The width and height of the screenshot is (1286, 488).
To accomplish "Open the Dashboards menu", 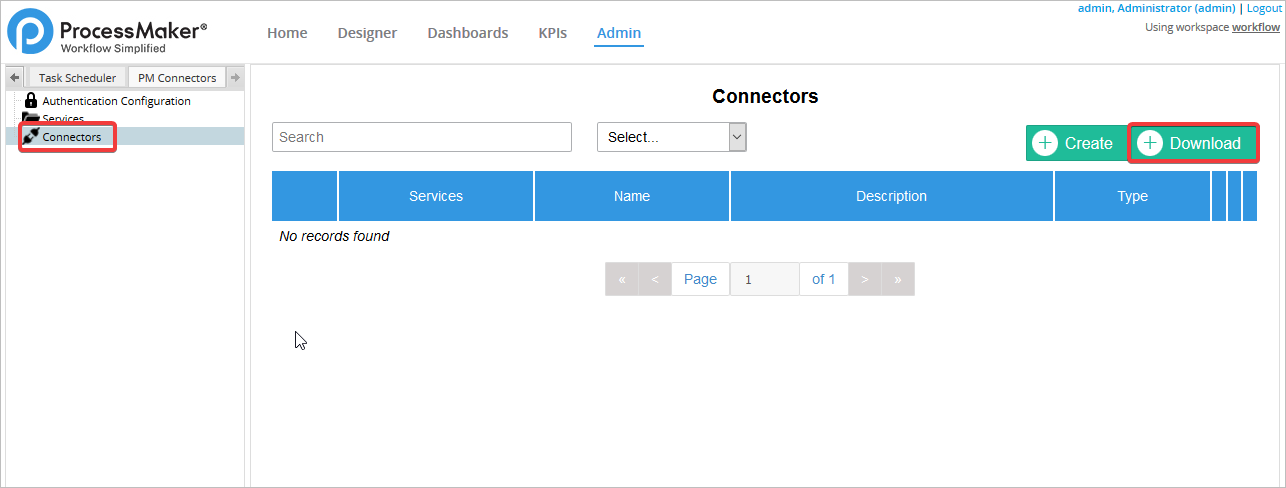I will tap(468, 33).
